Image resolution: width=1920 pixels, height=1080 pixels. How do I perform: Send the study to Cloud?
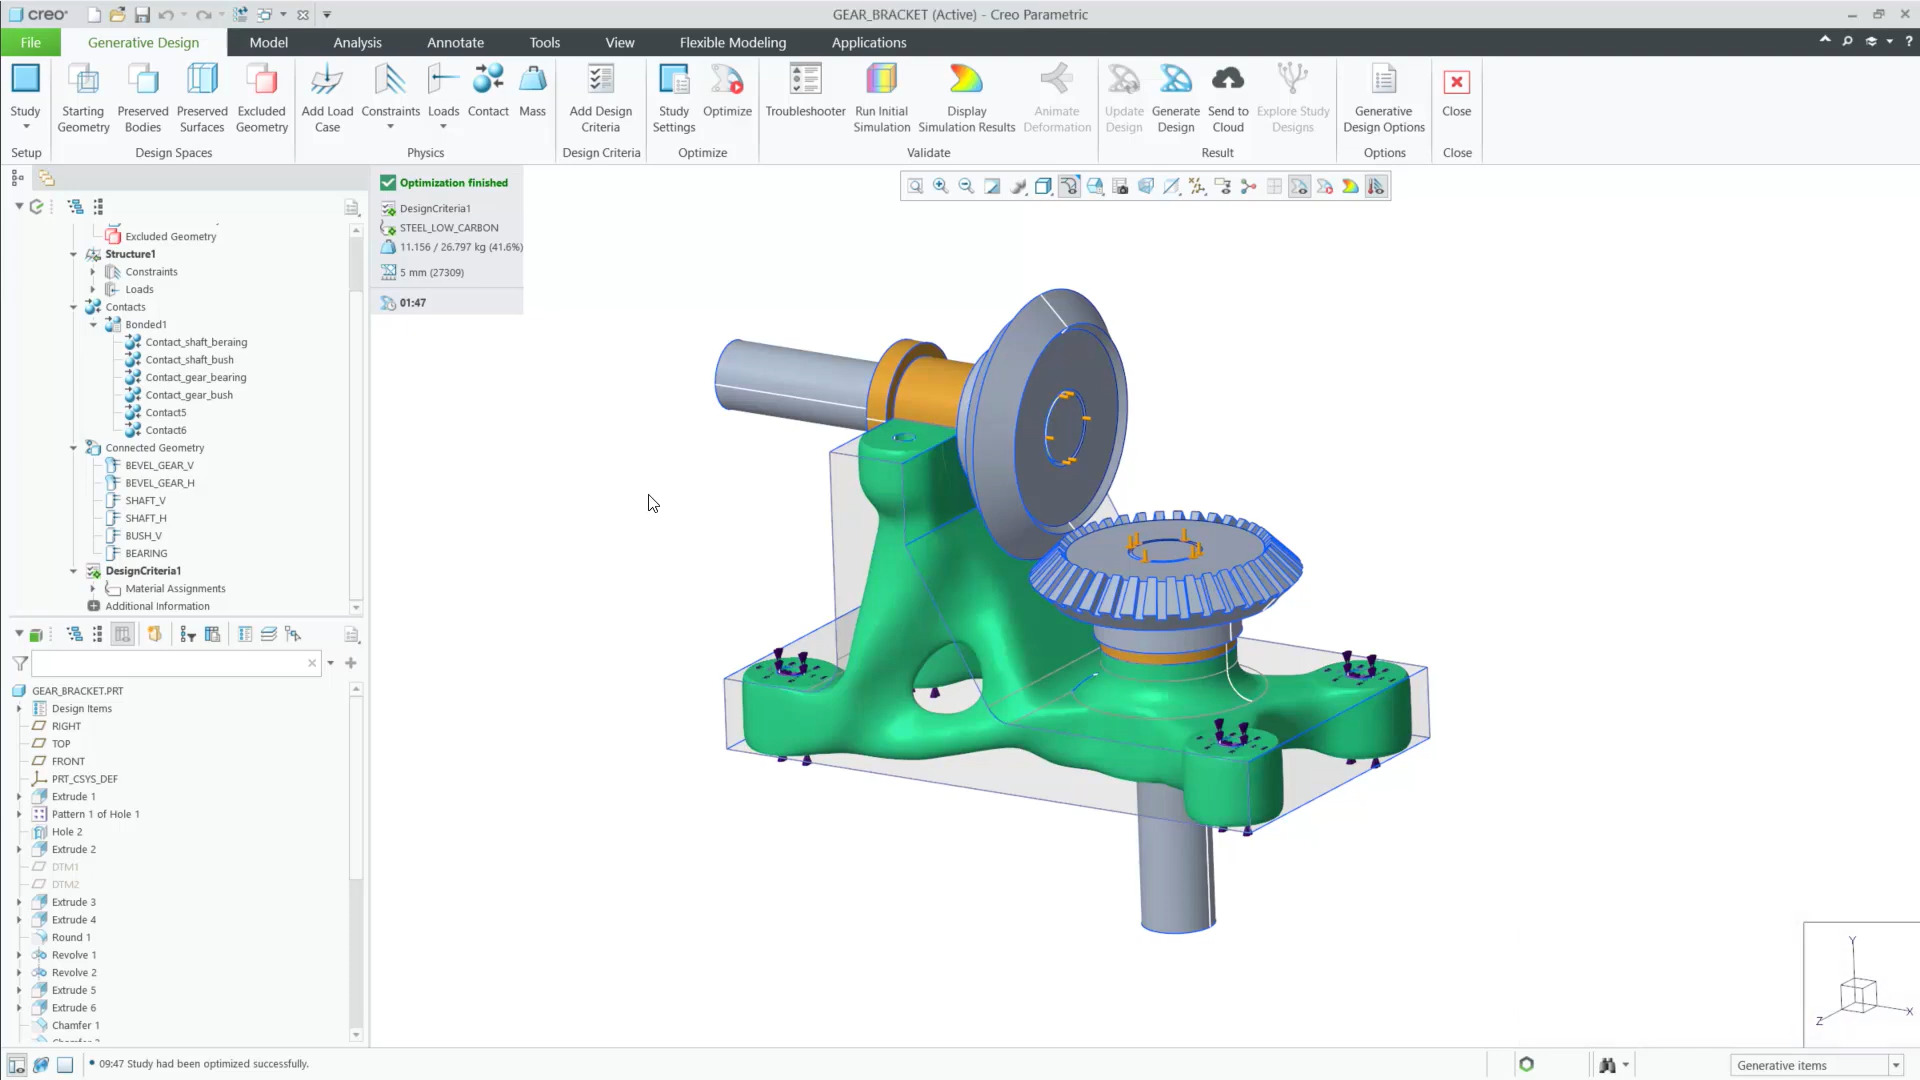[1228, 97]
